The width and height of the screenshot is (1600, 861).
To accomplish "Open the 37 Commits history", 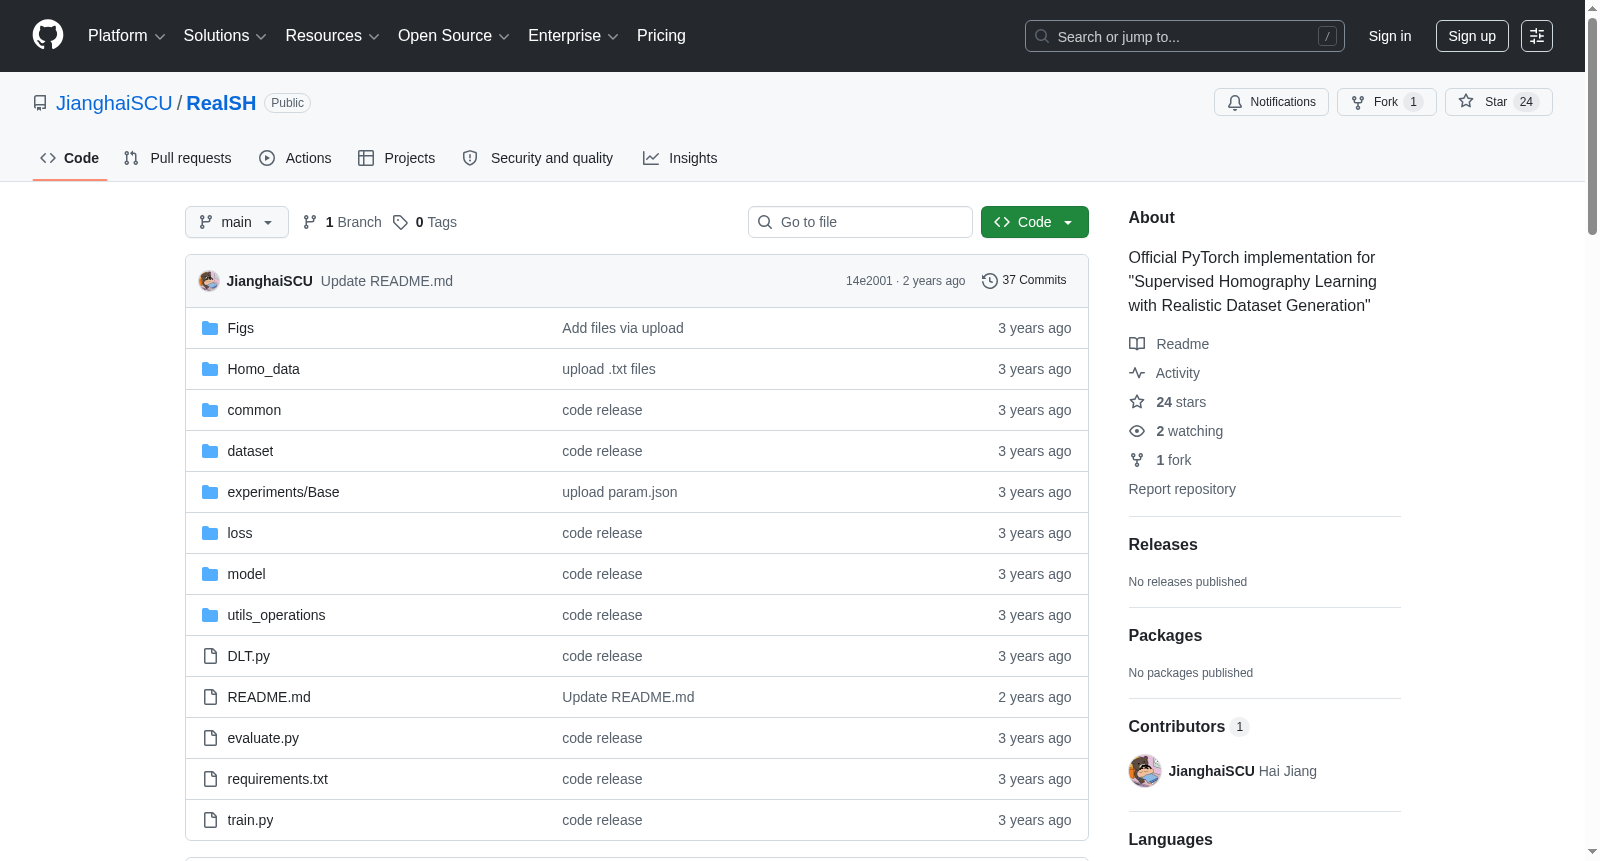I will coord(1024,281).
